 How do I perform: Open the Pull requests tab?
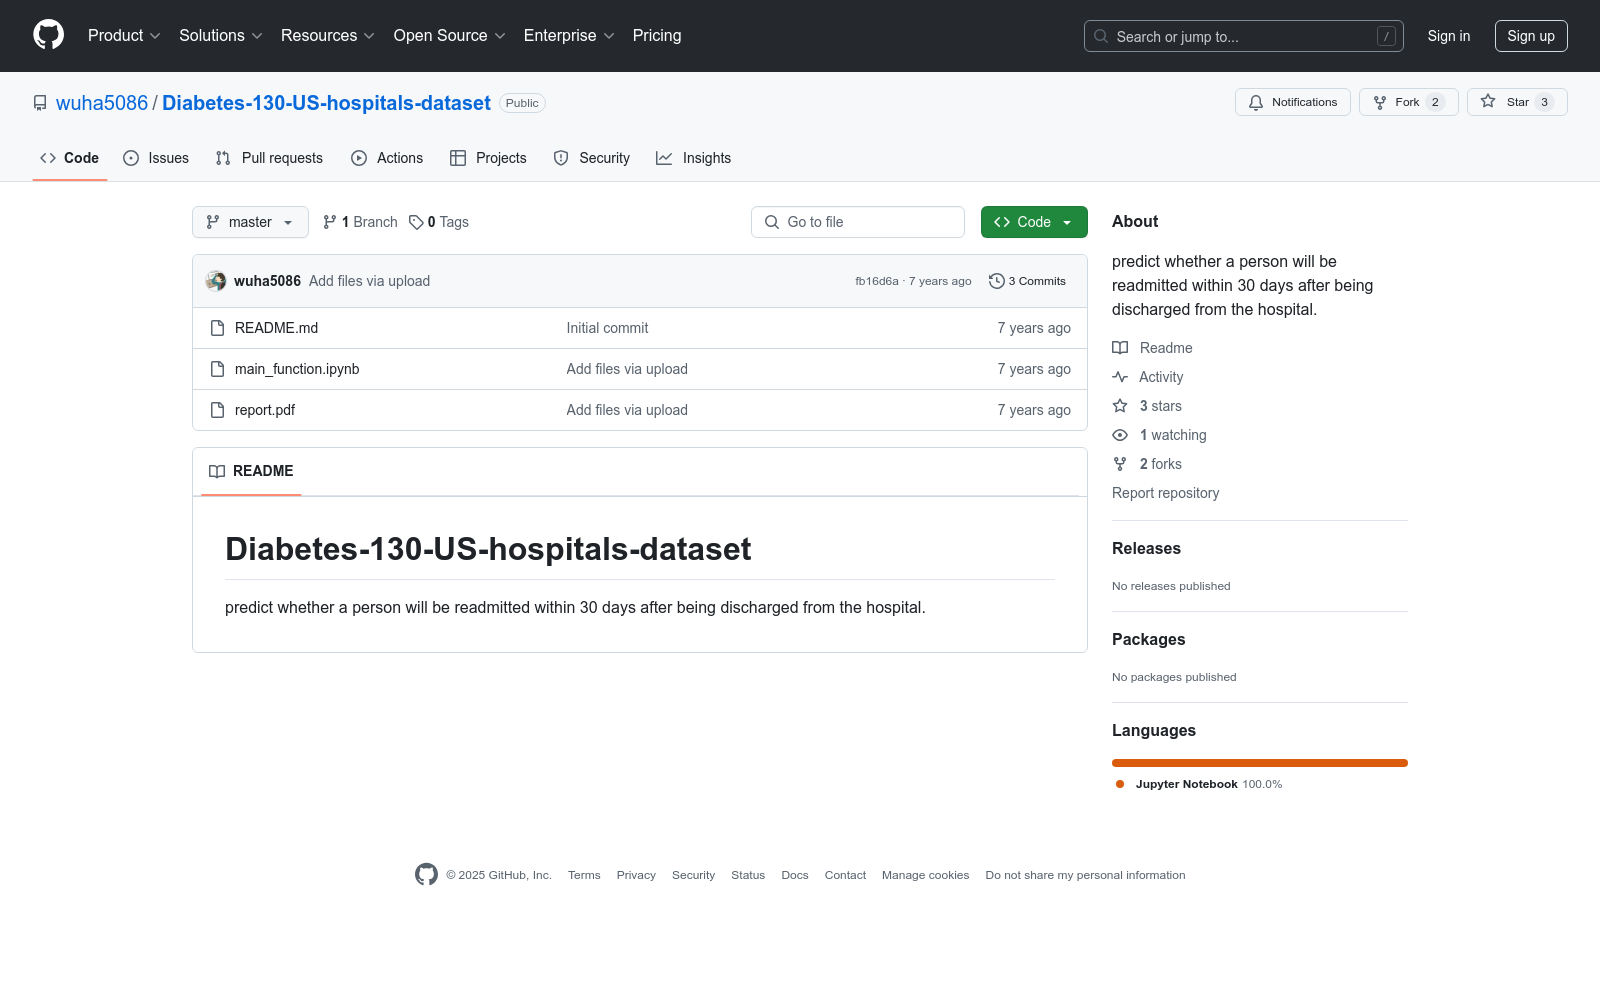point(269,158)
